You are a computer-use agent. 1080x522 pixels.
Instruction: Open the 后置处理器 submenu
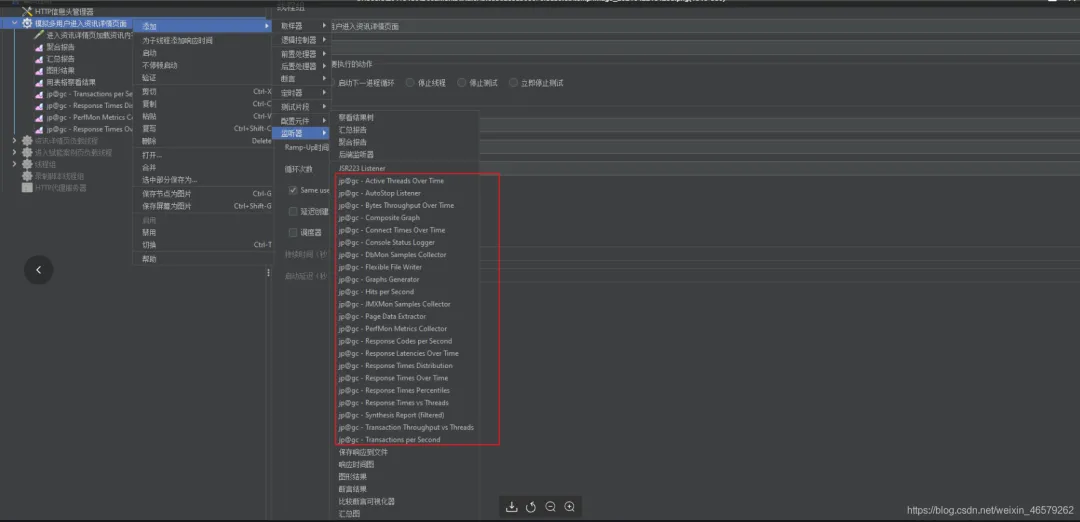tap(302, 67)
